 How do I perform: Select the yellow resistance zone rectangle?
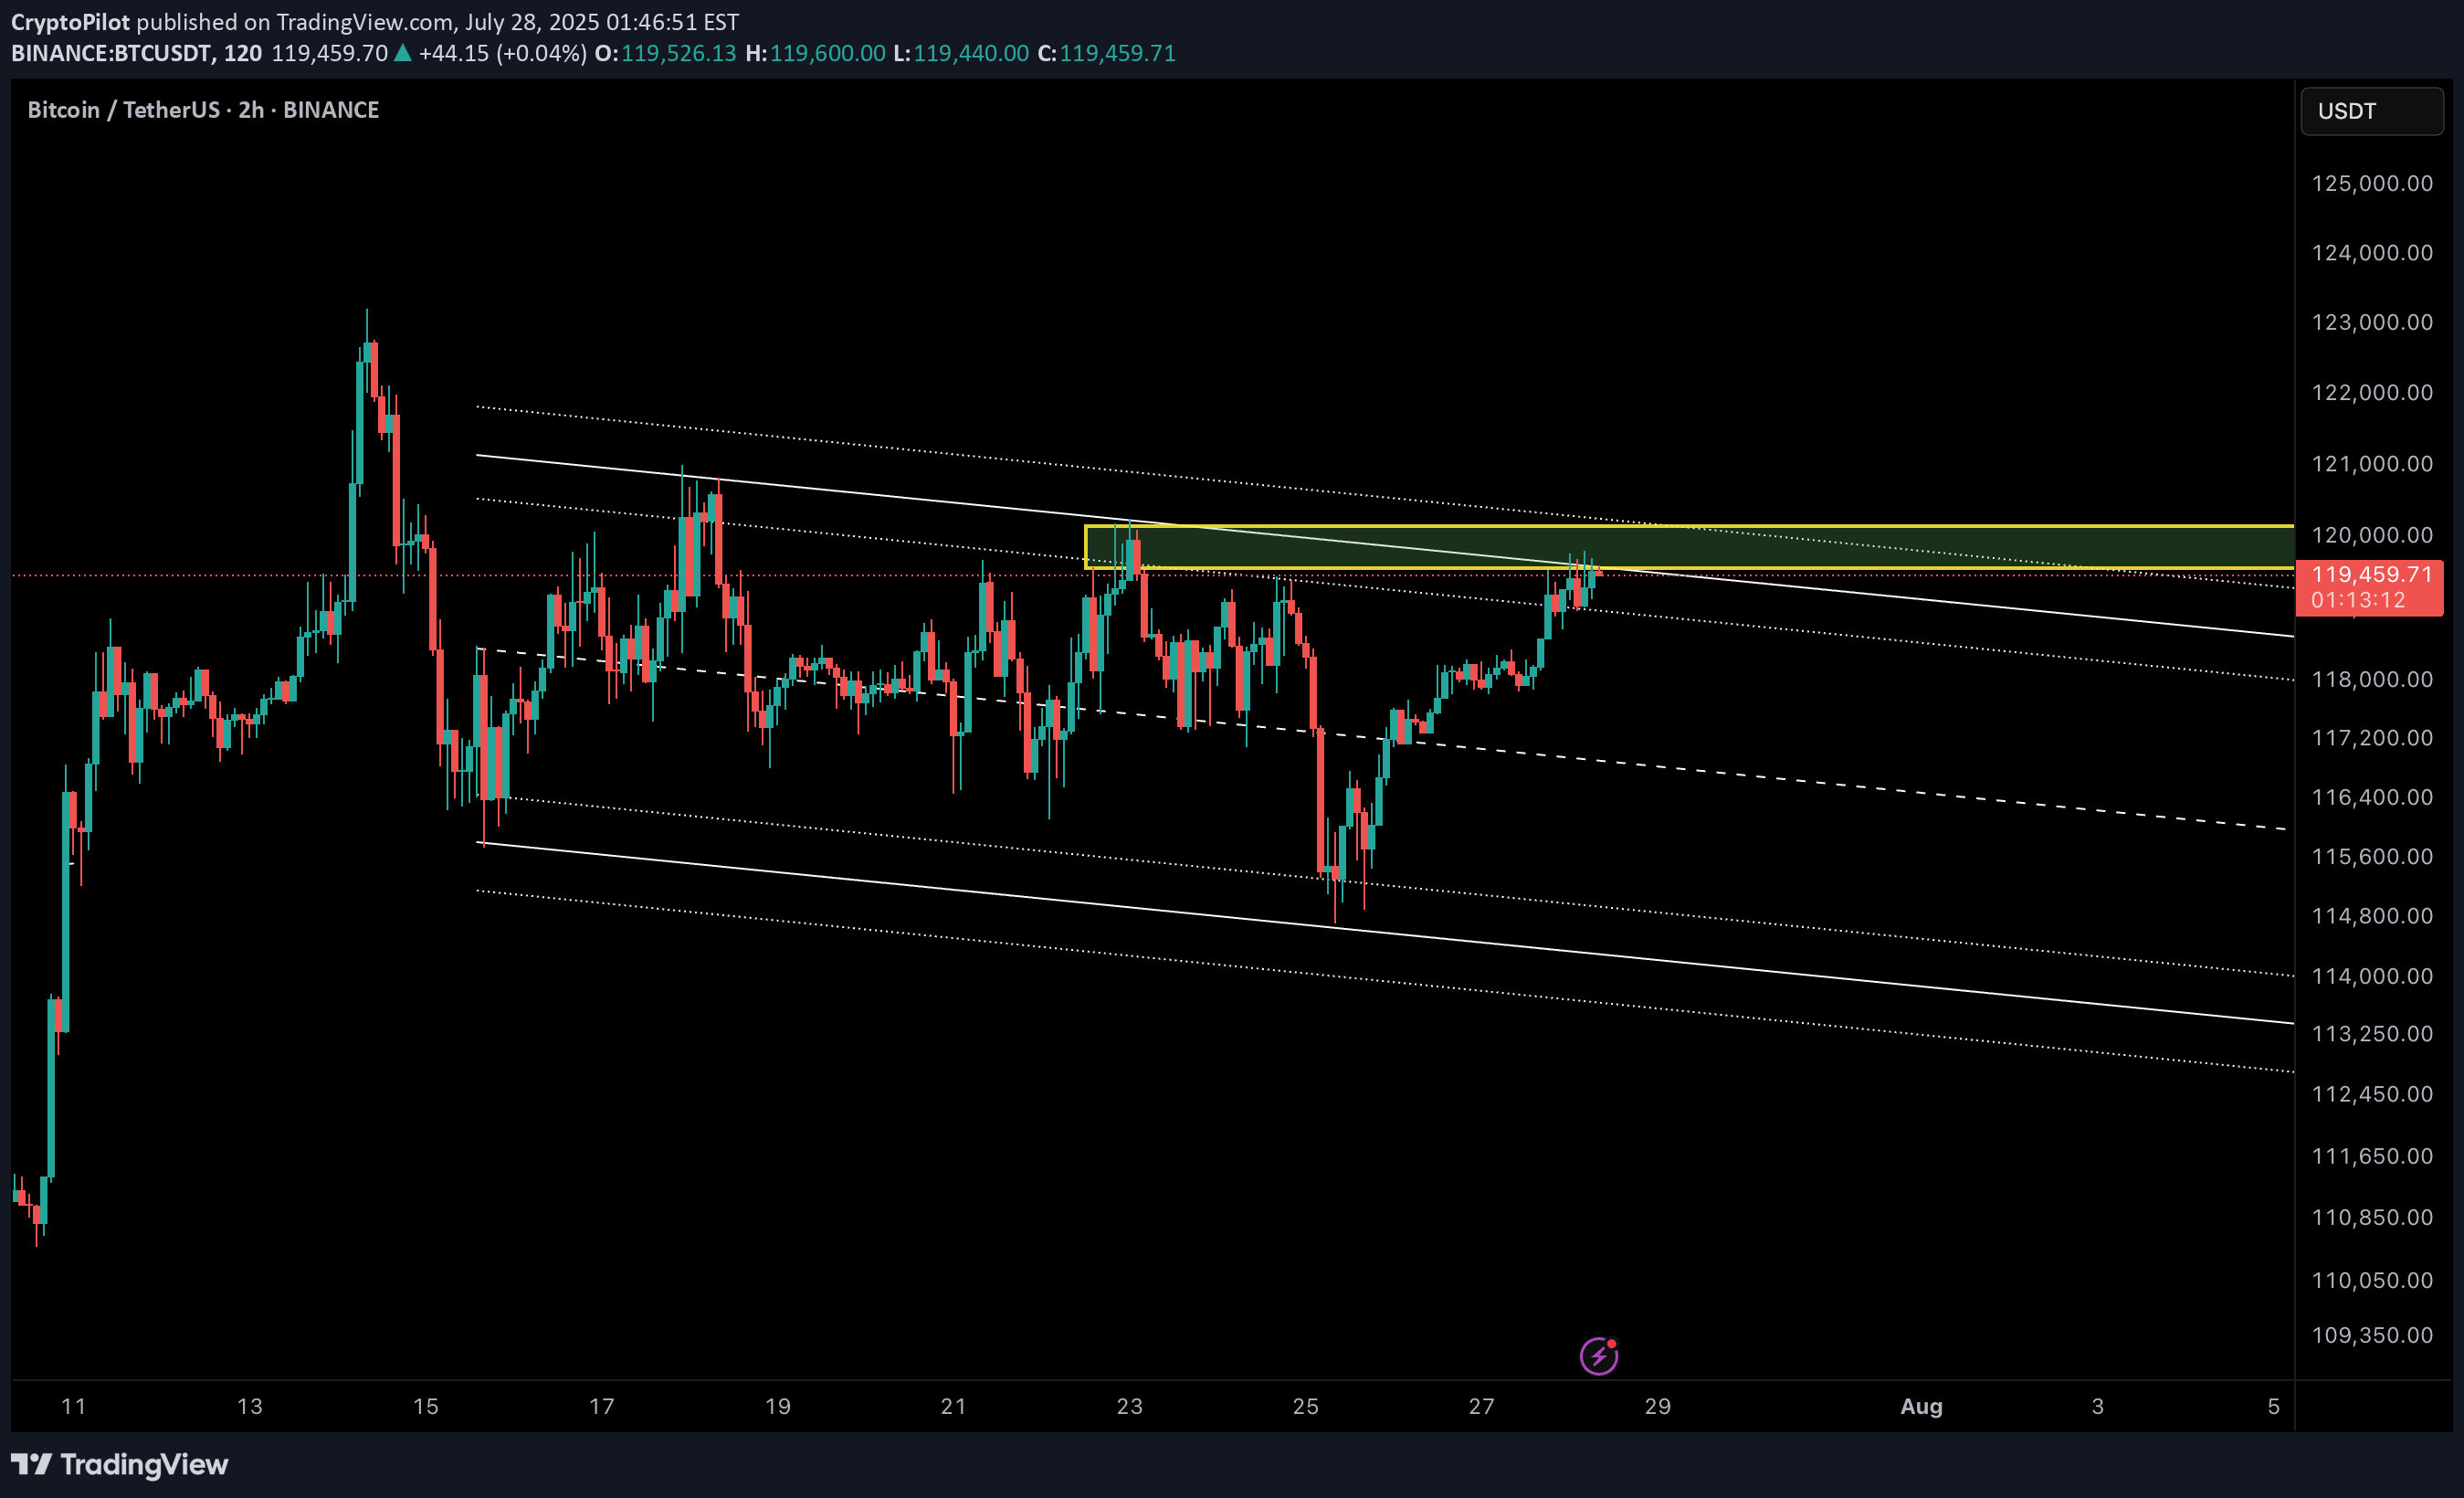pyautogui.click(x=1689, y=547)
